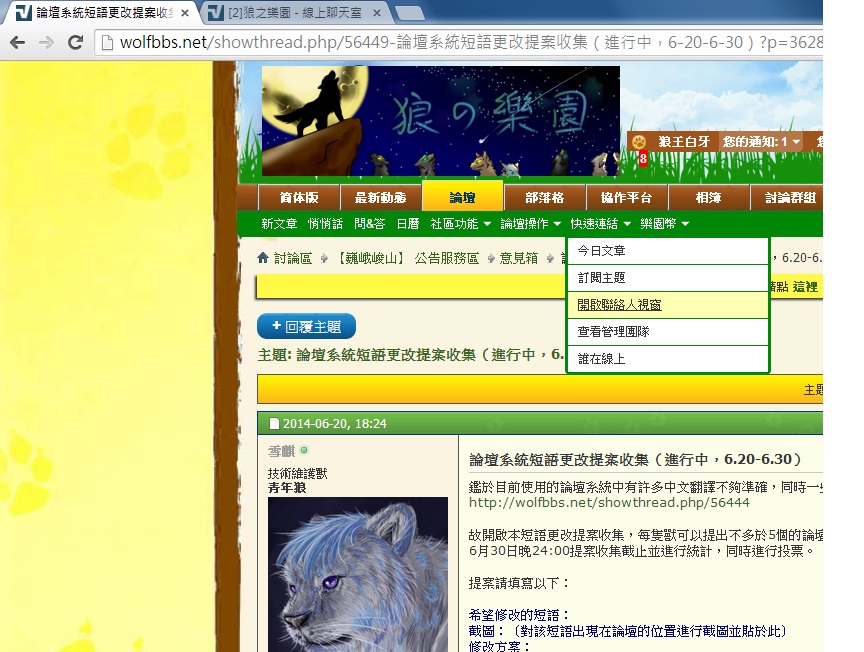Image resolution: width=864 pixels, height=652 pixels.
Task: Select the 論壇 navigation tab
Action: 462,197
